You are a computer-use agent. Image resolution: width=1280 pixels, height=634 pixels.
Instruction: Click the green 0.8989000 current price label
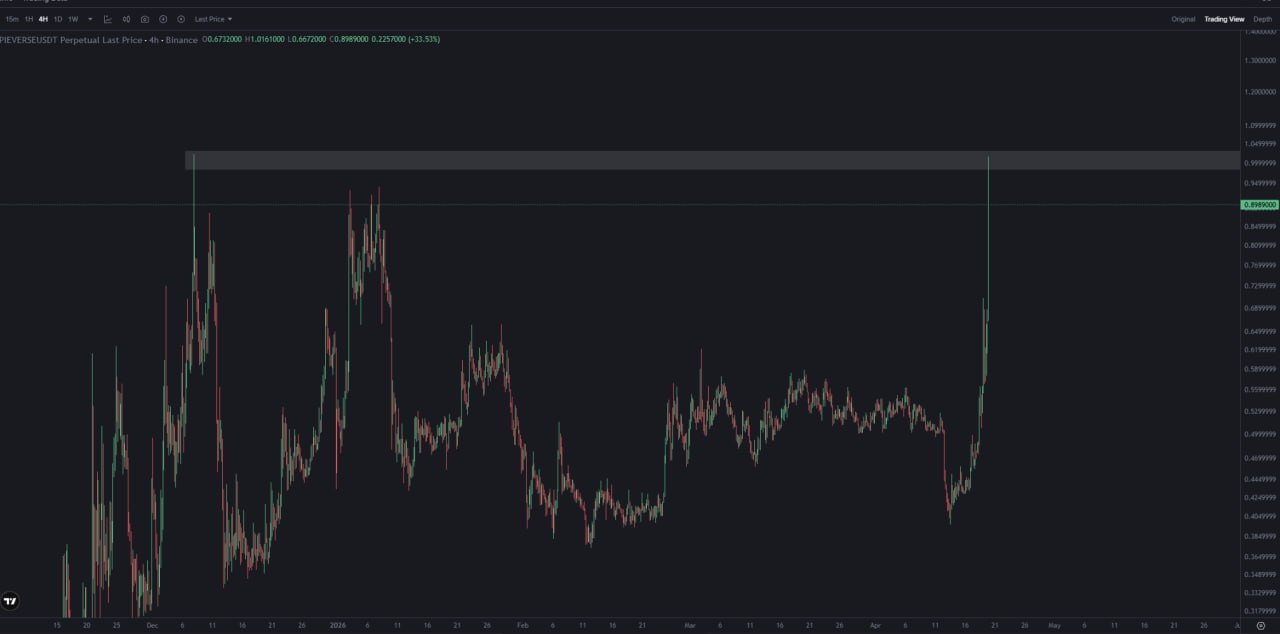tap(1259, 205)
